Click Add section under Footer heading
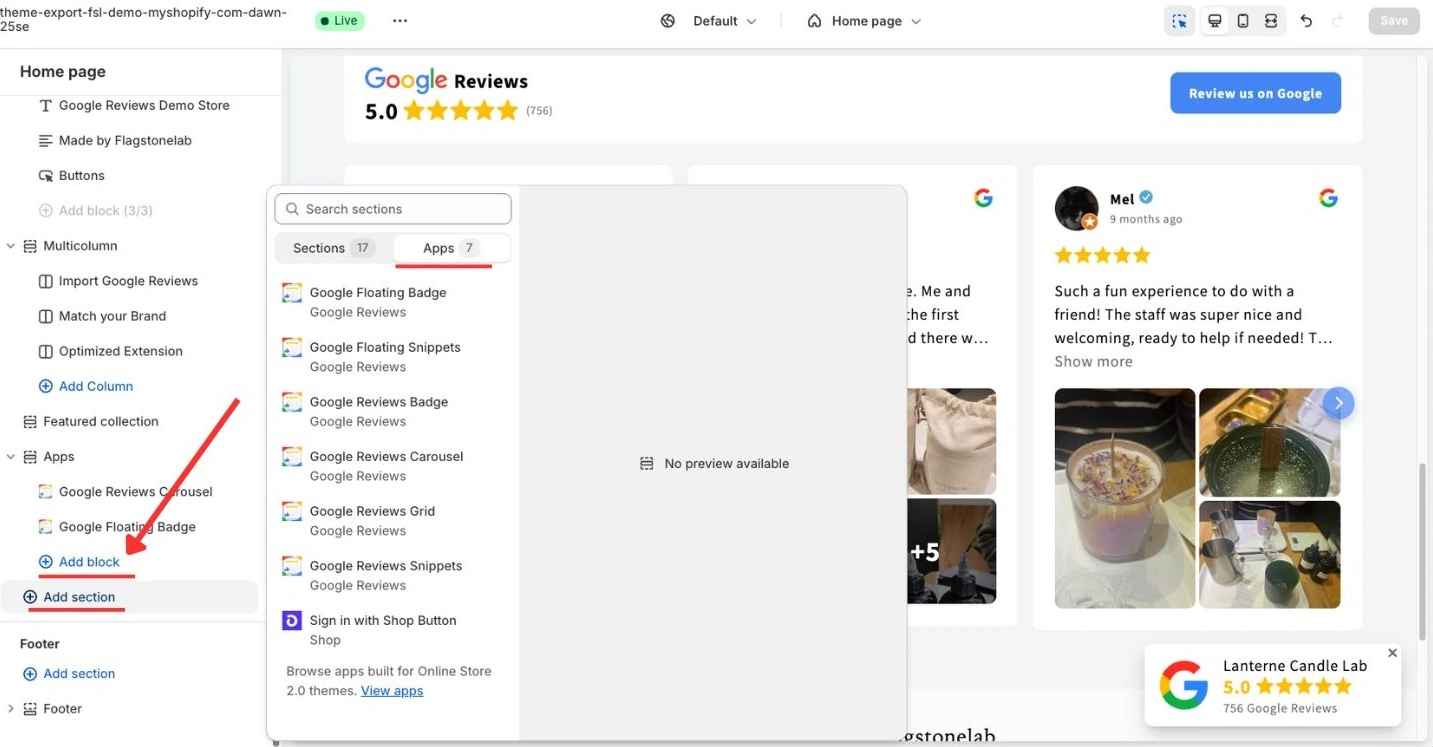 (x=79, y=674)
